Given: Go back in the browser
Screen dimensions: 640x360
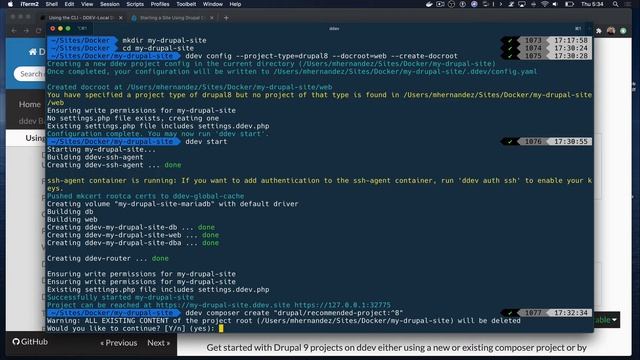Looking at the screenshot, I should (x=14, y=31).
